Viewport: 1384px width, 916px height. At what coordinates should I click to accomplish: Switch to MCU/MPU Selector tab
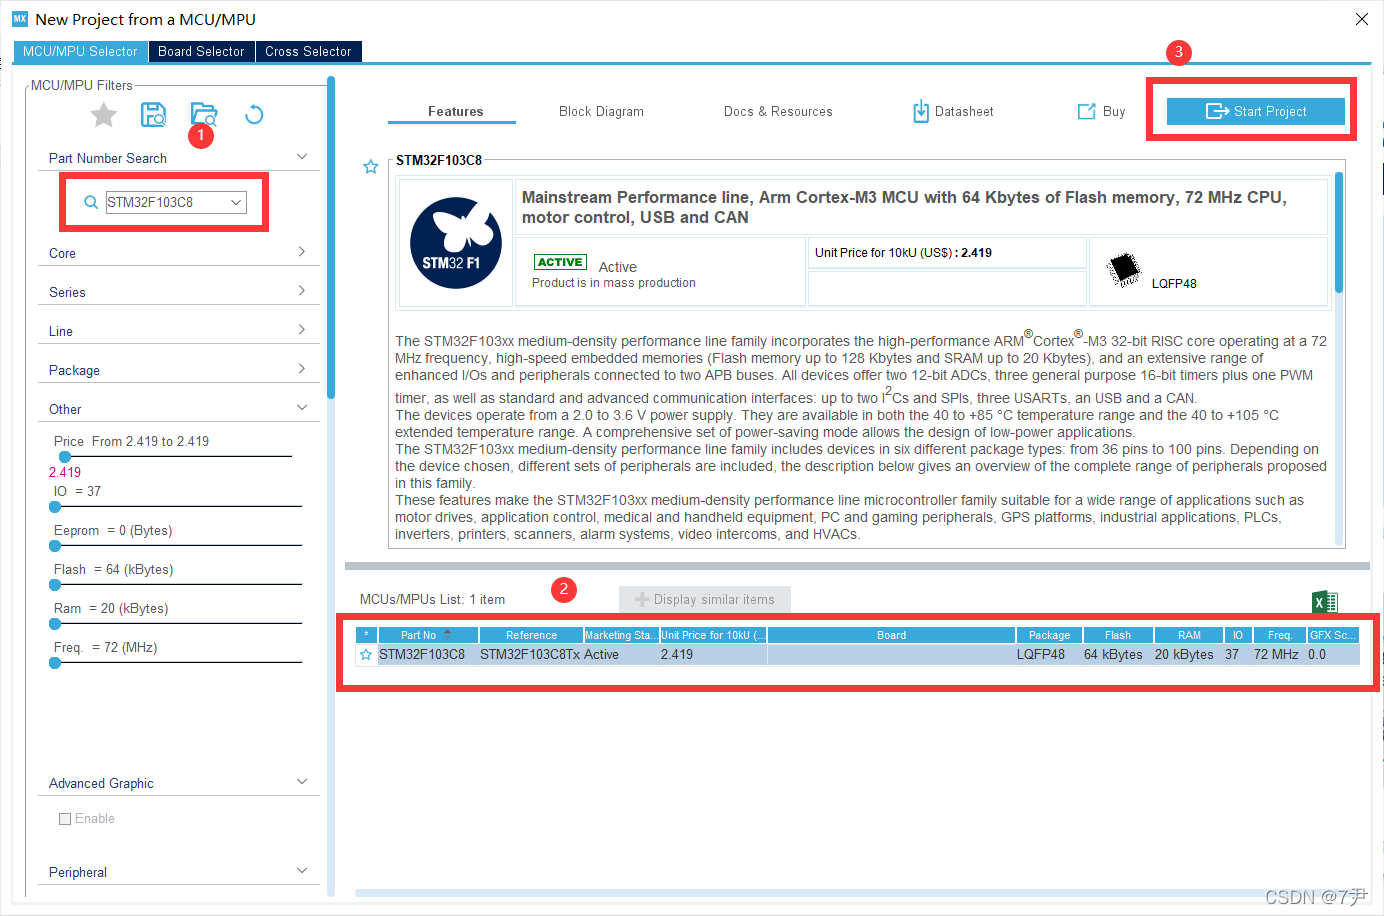pyautogui.click(x=80, y=52)
